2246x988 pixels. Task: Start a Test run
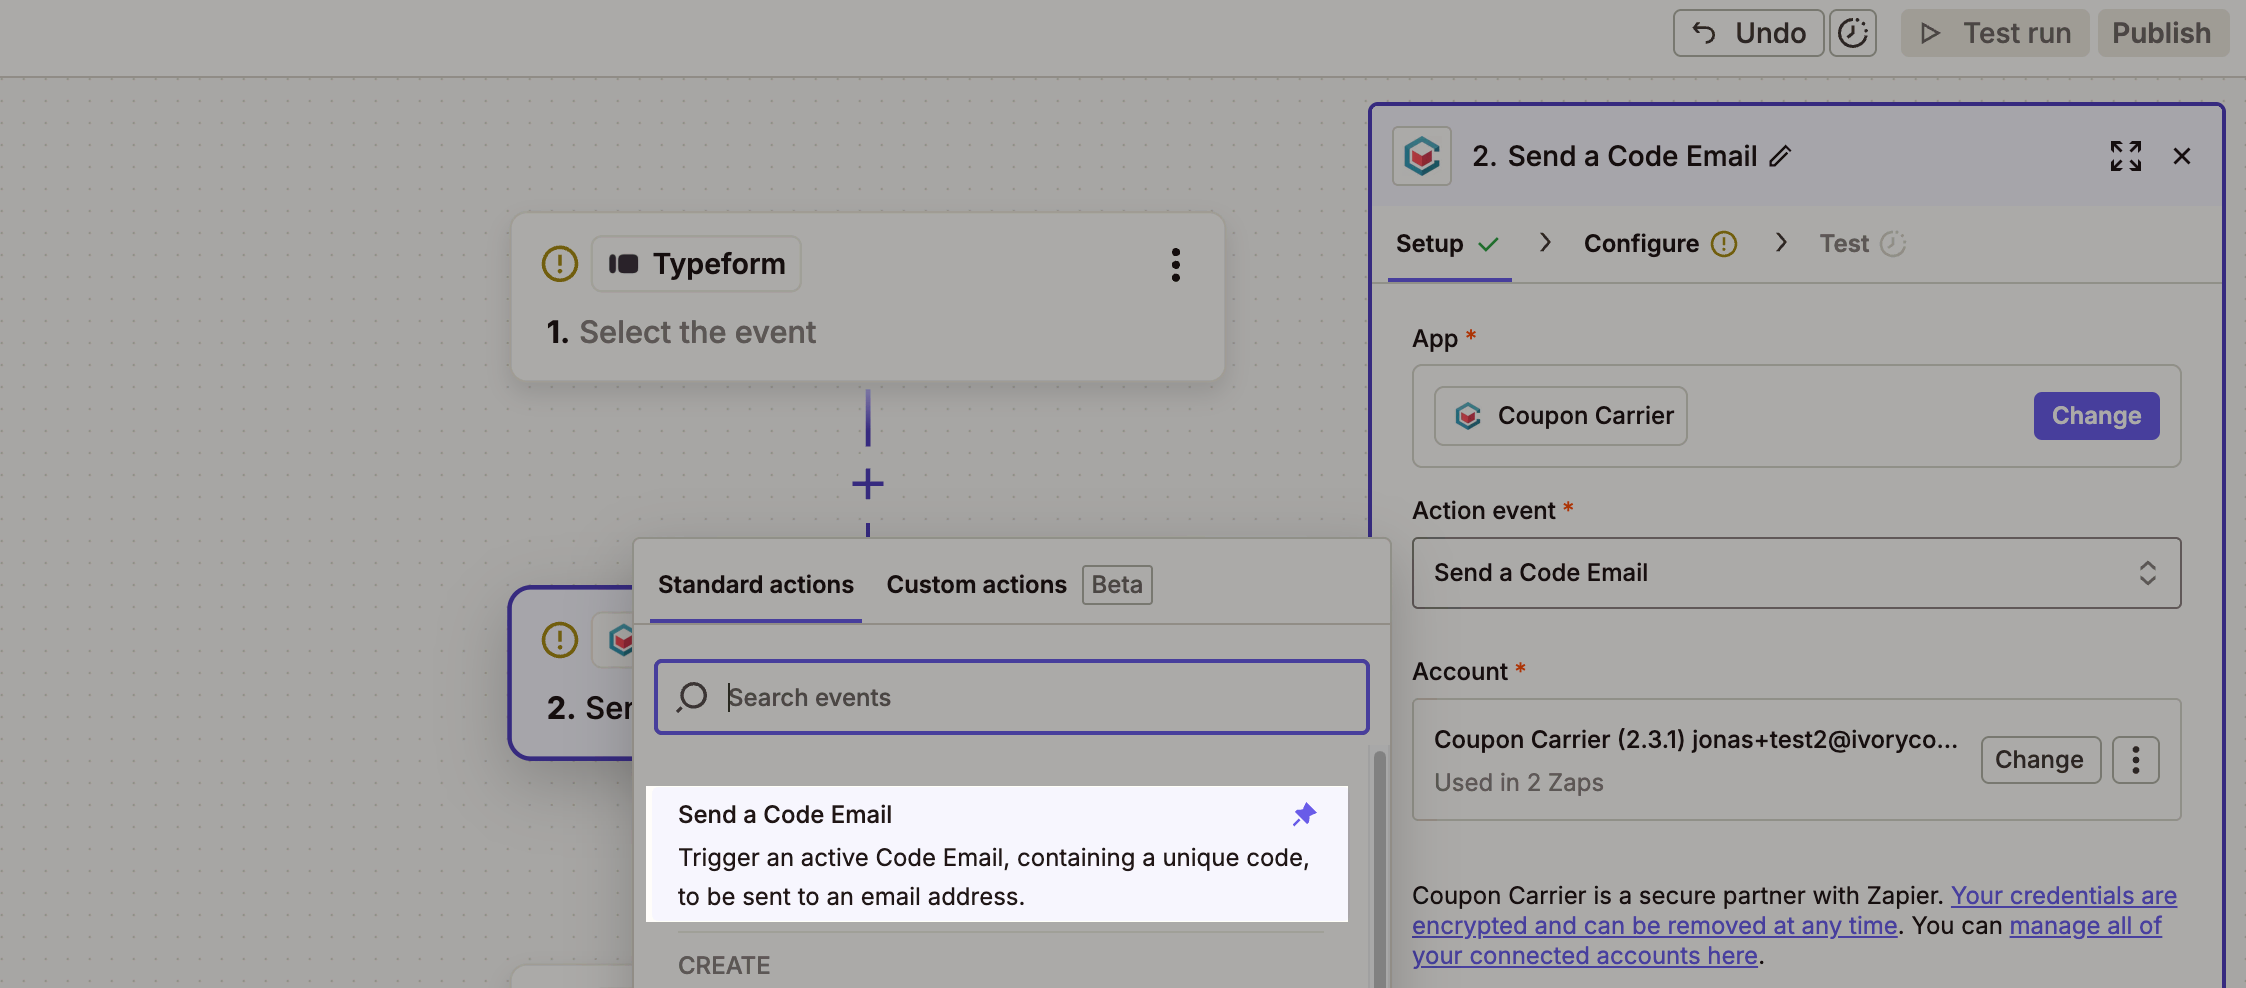pos(1995,33)
